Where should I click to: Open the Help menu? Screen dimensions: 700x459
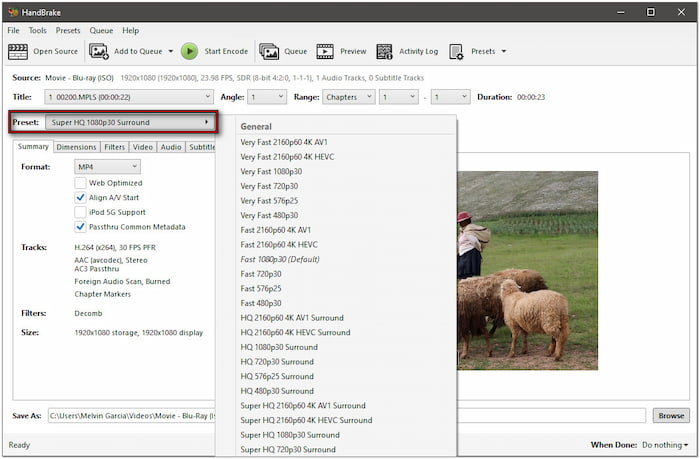(x=130, y=30)
